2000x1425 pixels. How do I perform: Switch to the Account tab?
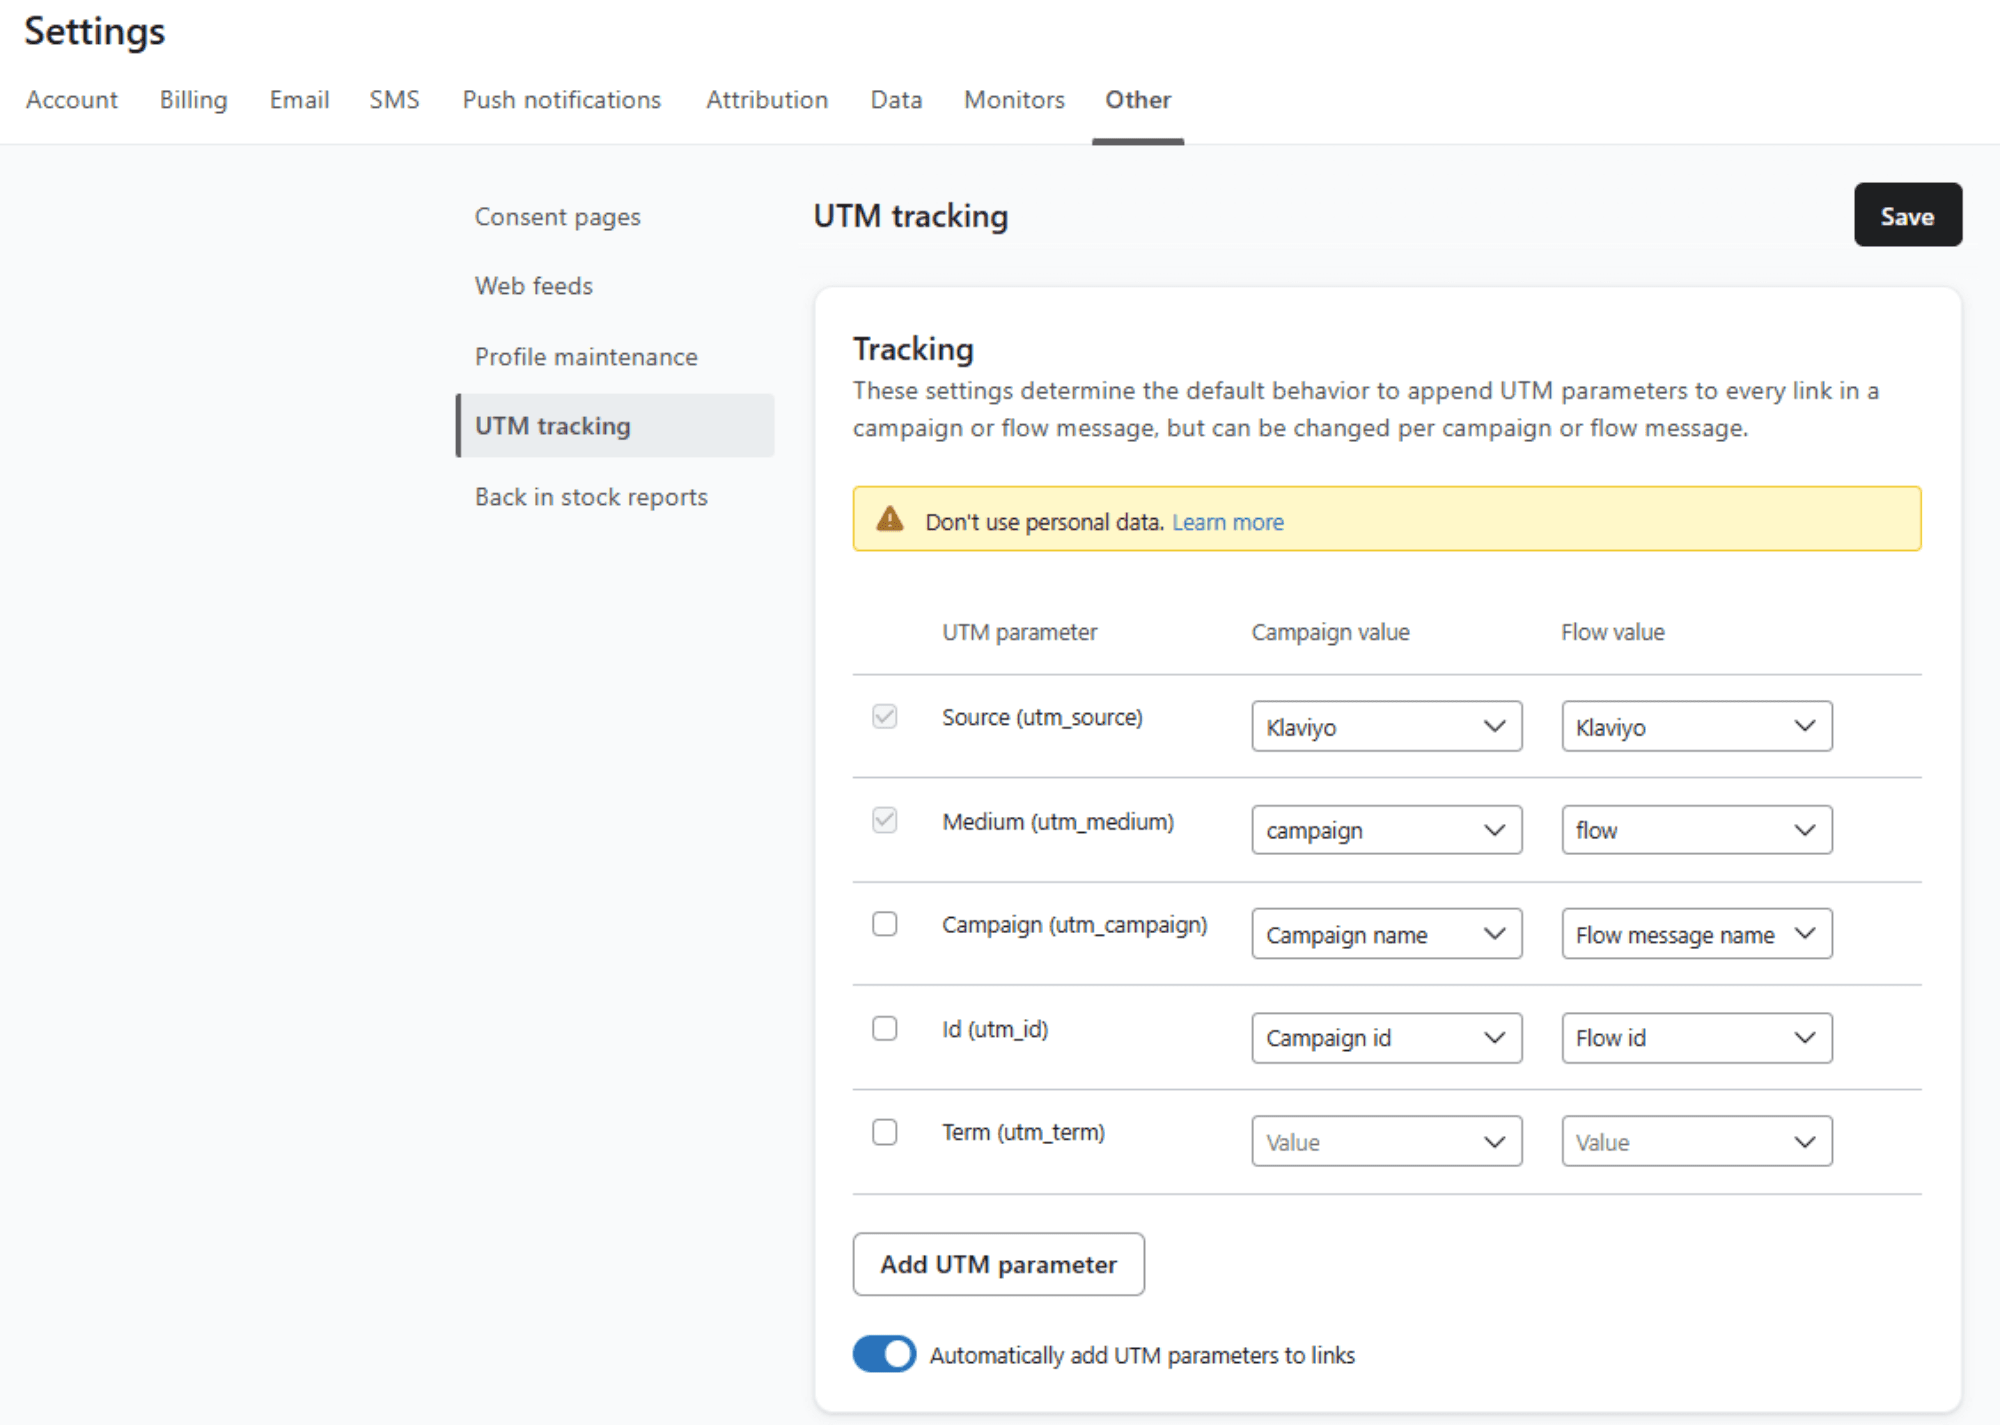click(x=72, y=100)
